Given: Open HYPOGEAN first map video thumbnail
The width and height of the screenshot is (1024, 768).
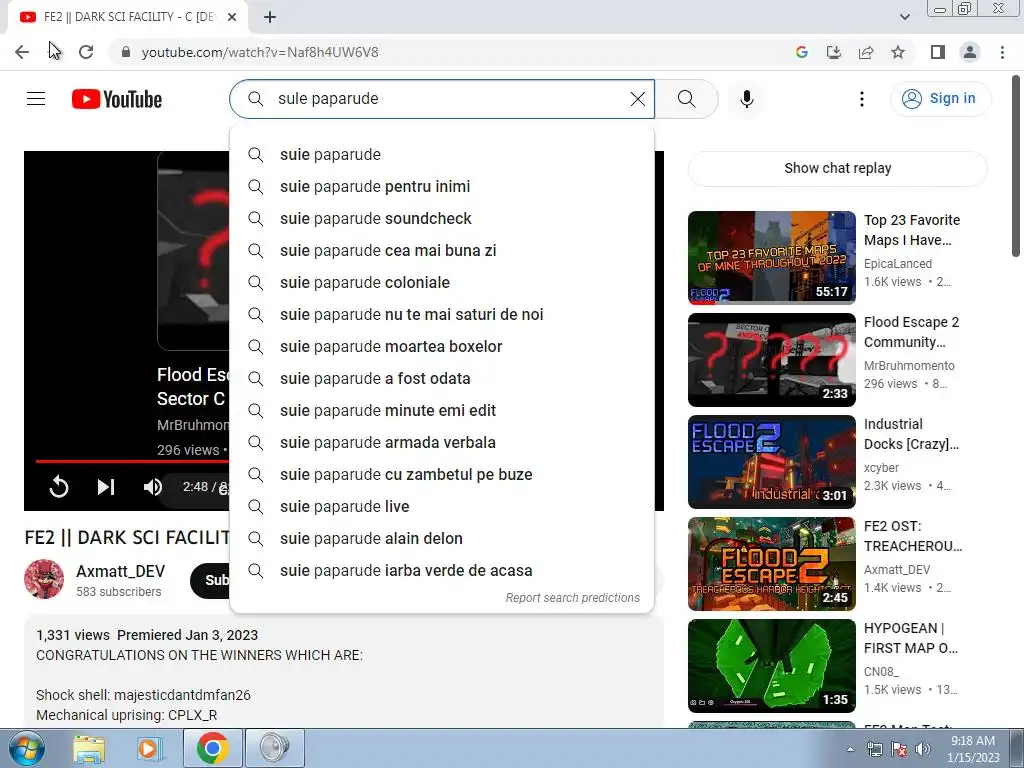Looking at the screenshot, I should pos(771,665).
